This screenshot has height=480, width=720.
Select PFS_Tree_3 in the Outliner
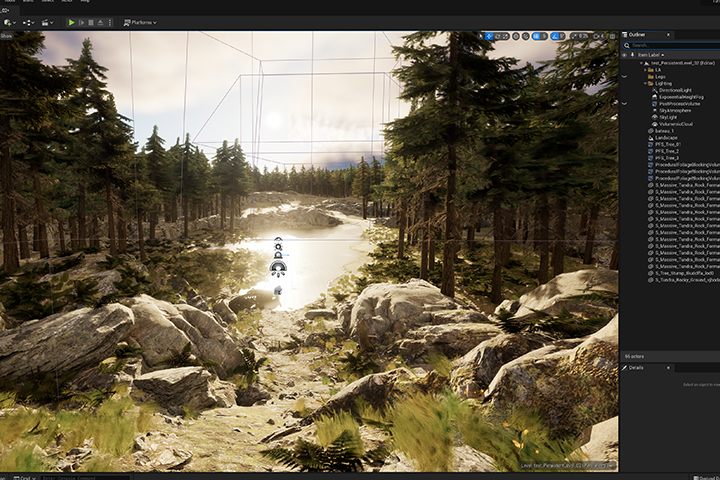pos(667,158)
